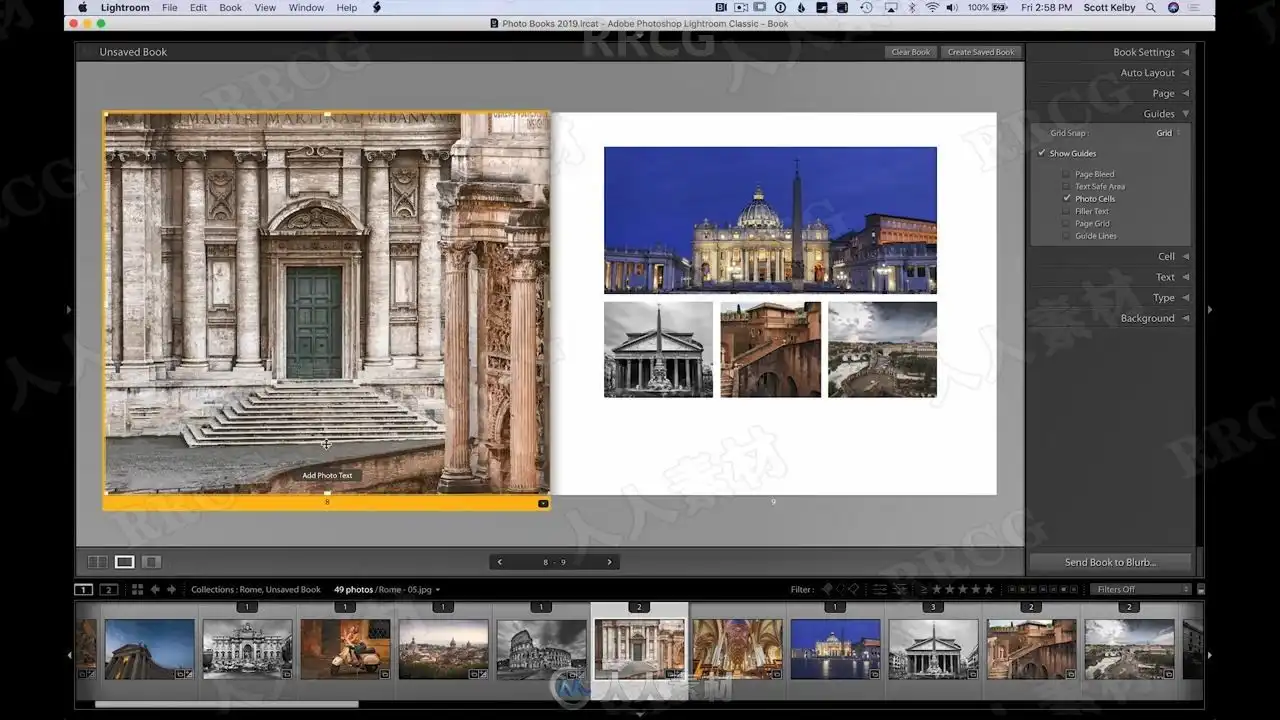1280x720 pixels.
Task: Go forward to next photo source
Action: 171,590
